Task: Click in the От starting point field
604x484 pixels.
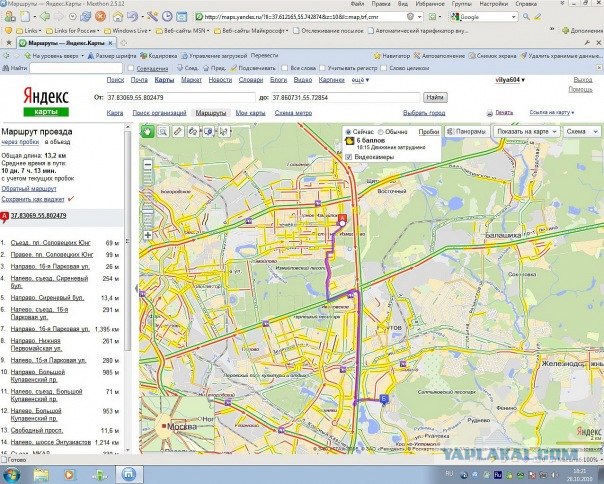Action: pos(180,97)
